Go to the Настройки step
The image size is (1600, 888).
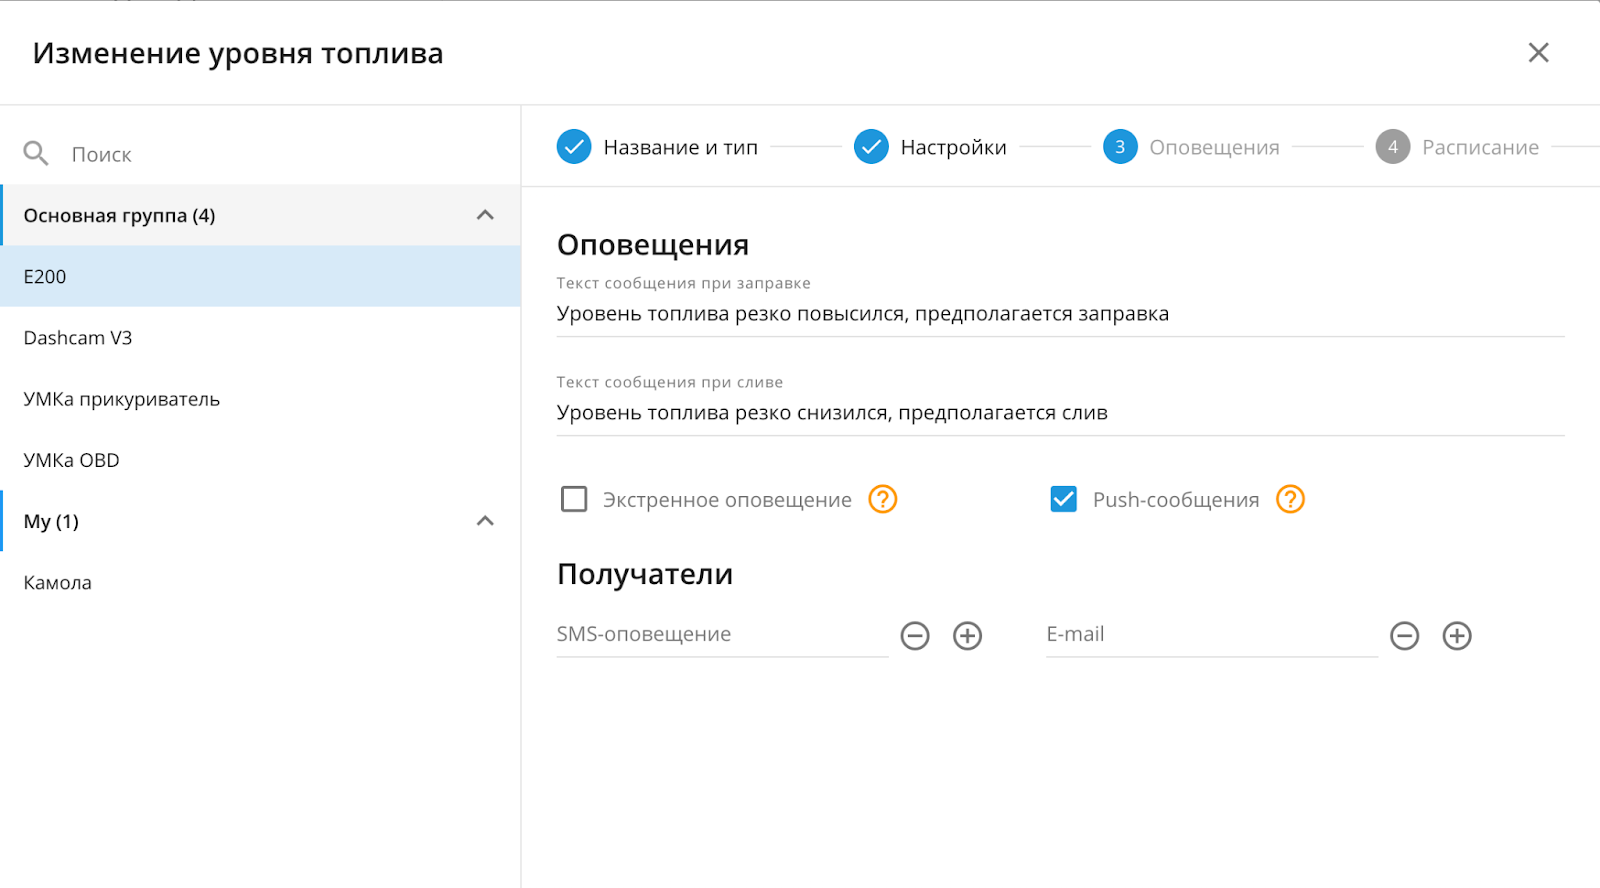(931, 147)
